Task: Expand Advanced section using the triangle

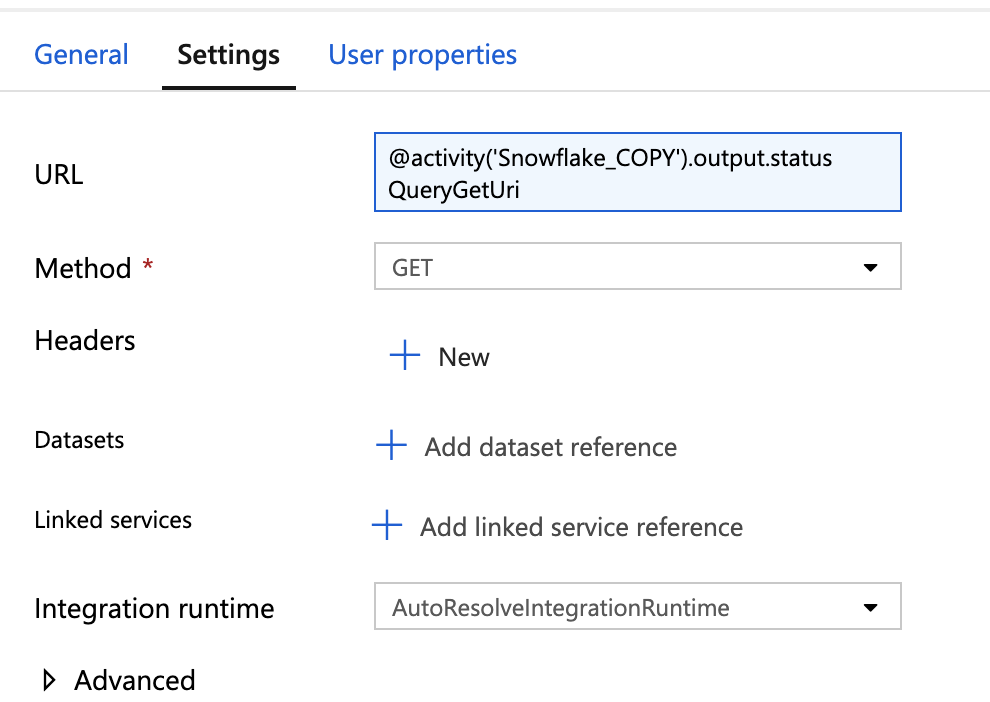Action: 49,681
